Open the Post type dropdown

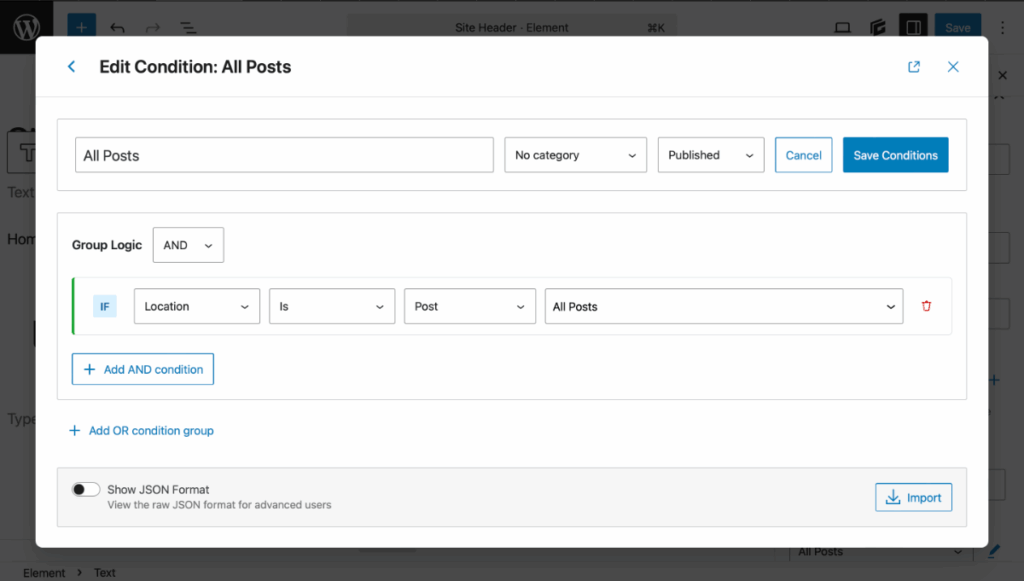tap(470, 306)
